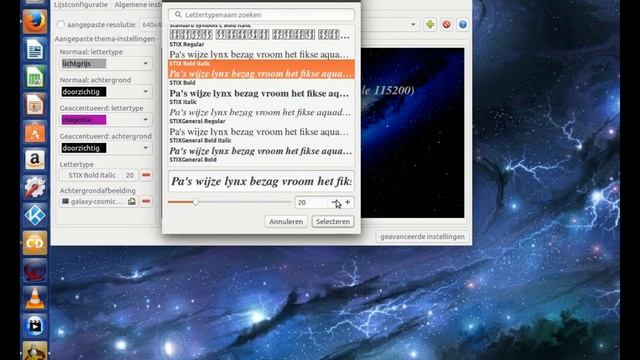Screen dimensions: 640x360
Task: Launch LibreOffice Writer from the dock
Action: point(35,50)
